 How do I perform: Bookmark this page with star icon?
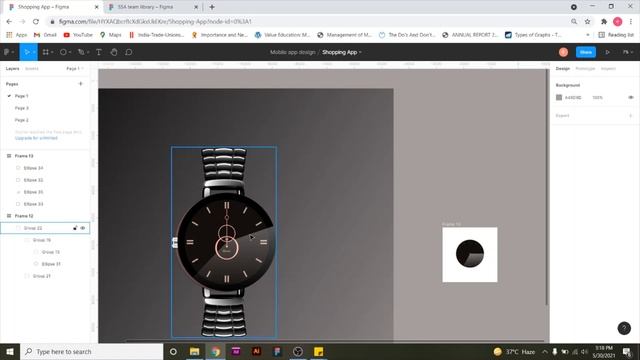(587, 21)
